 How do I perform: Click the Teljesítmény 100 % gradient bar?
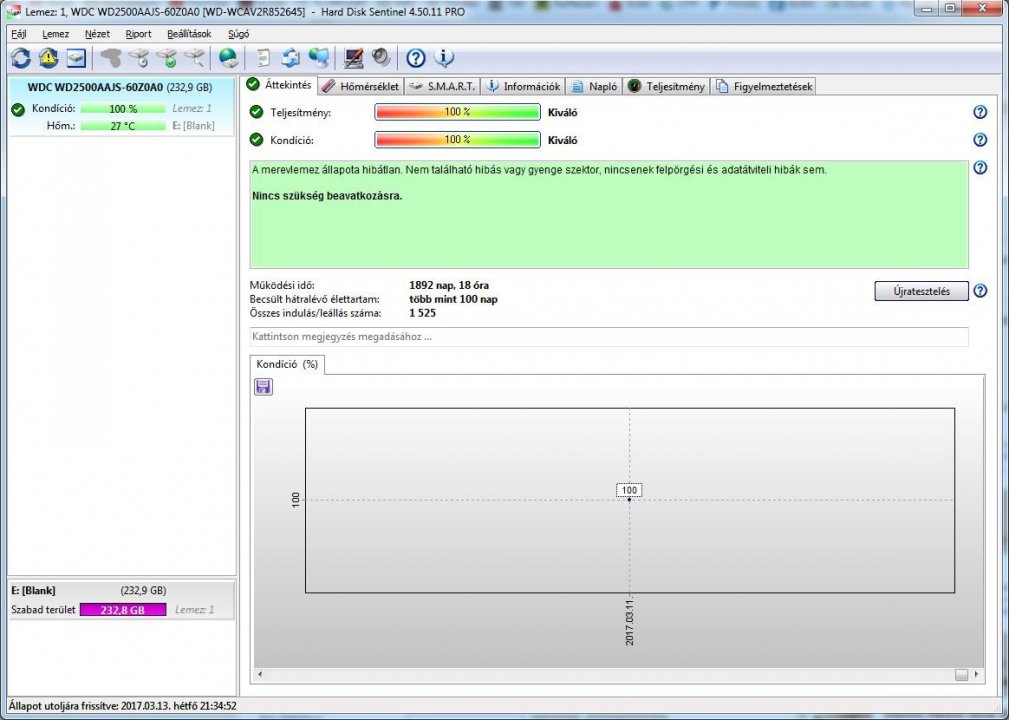coord(458,112)
